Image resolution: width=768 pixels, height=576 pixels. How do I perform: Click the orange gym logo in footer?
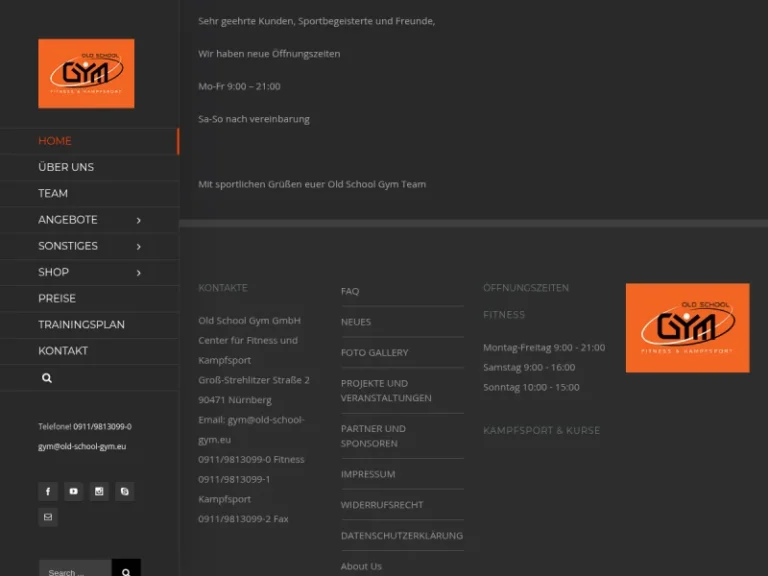point(687,328)
